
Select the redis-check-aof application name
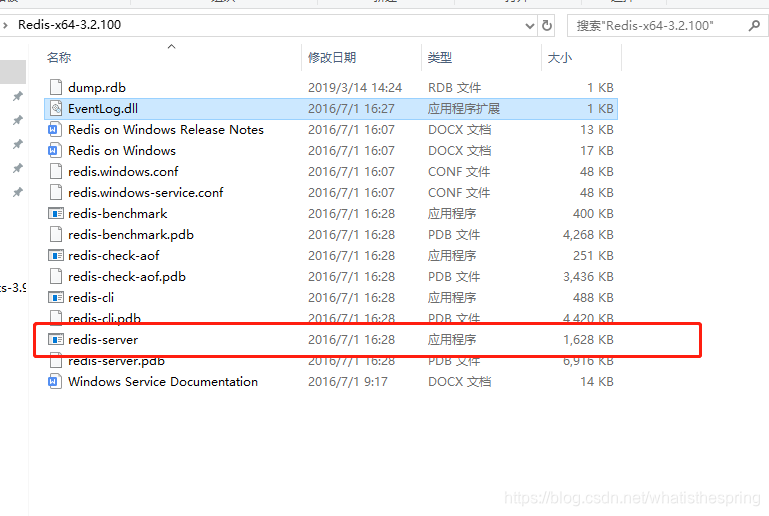[x=114, y=256]
